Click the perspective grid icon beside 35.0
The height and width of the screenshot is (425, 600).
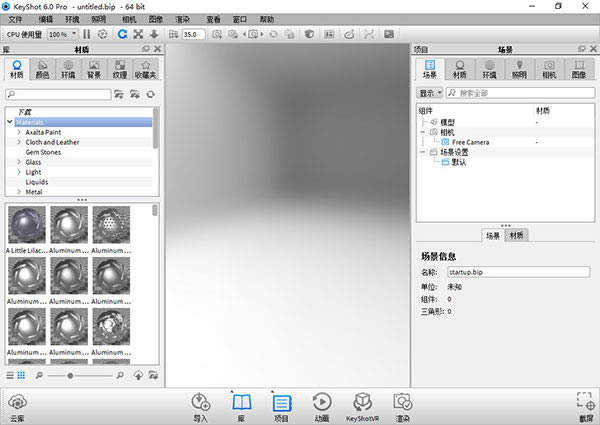click(173, 34)
